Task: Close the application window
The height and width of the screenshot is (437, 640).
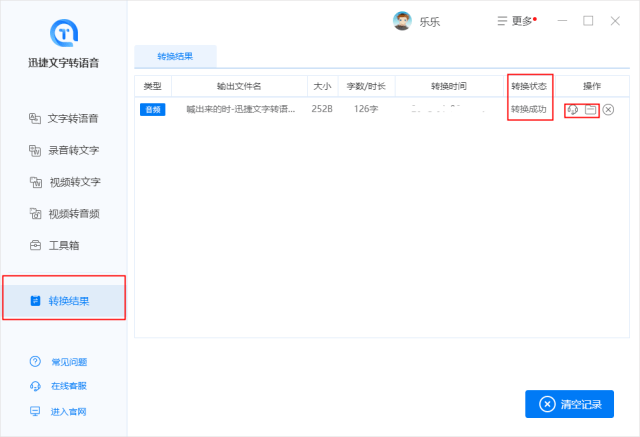Action: pos(615,21)
